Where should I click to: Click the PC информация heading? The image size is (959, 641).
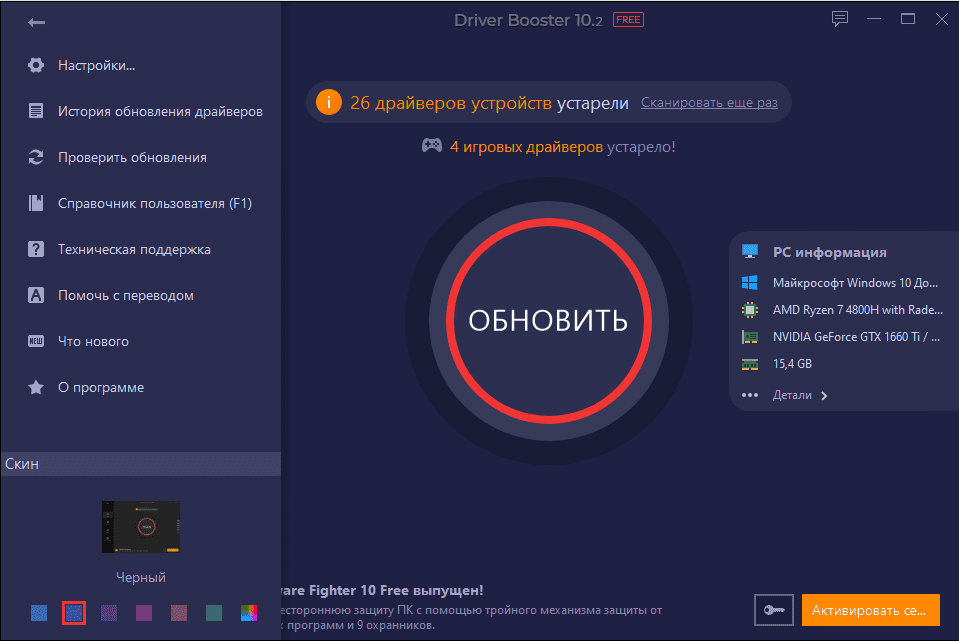click(x=829, y=252)
